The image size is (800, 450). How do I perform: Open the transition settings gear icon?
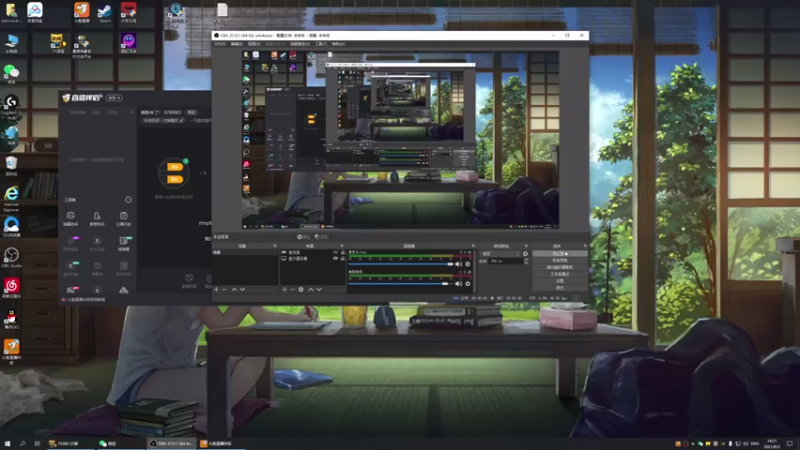[x=526, y=254]
